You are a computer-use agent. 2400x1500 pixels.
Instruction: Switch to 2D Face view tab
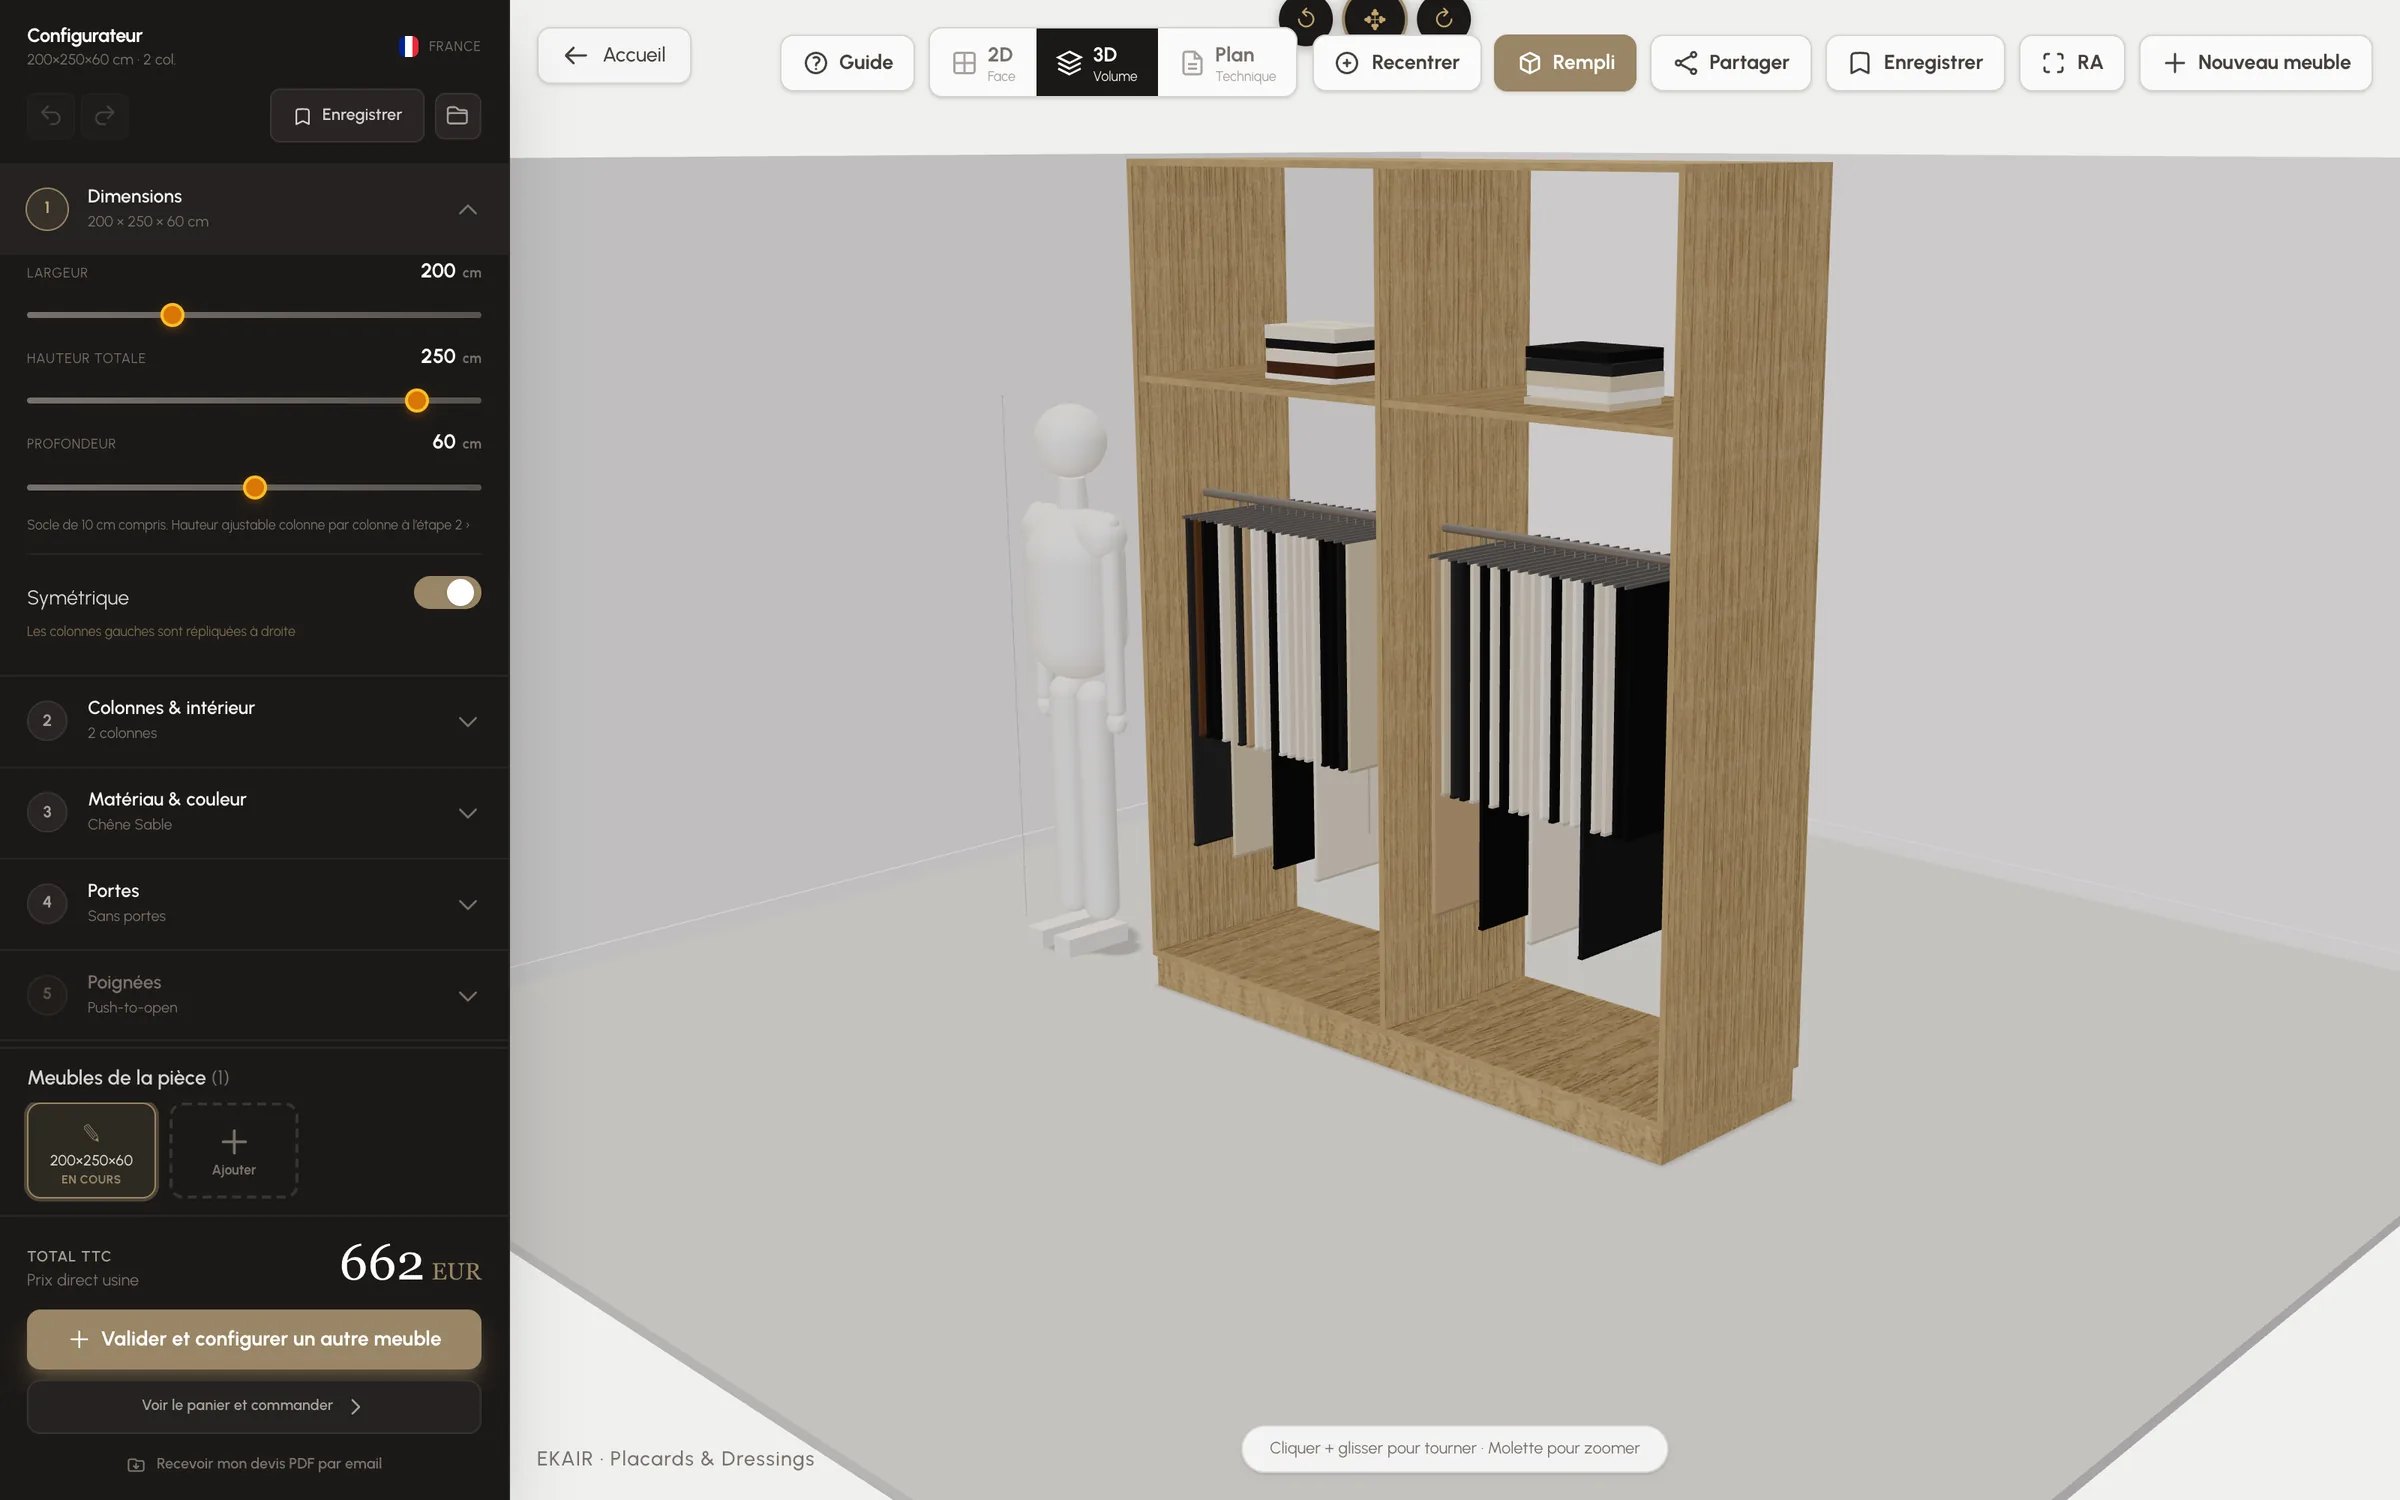click(x=983, y=63)
